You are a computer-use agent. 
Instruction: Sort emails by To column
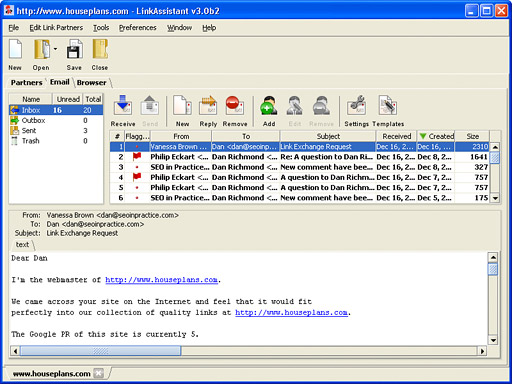[246, 136]
